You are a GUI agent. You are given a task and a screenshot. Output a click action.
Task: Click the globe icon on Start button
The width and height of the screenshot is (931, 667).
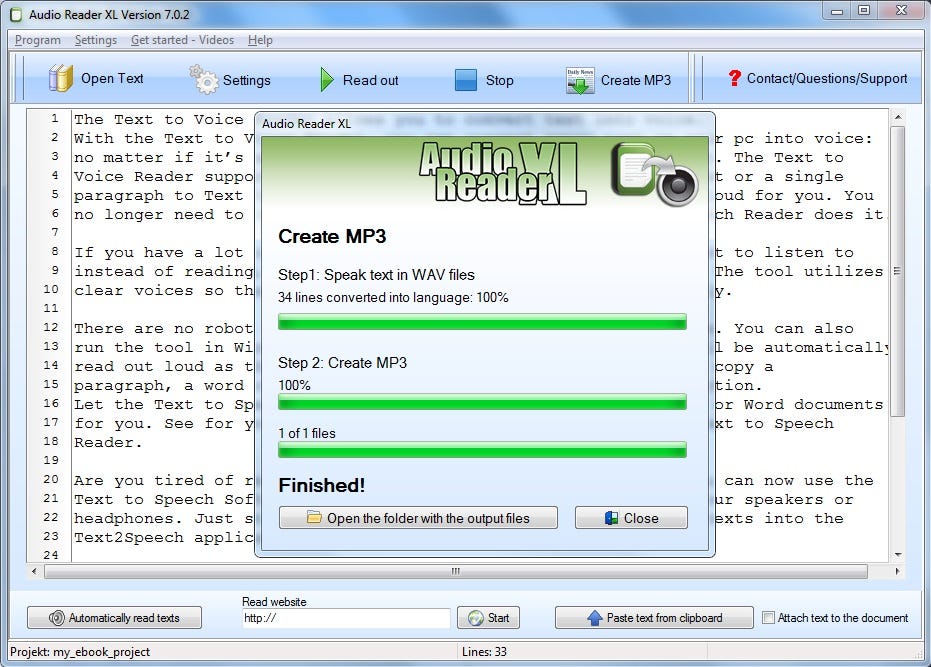[476, 618]
